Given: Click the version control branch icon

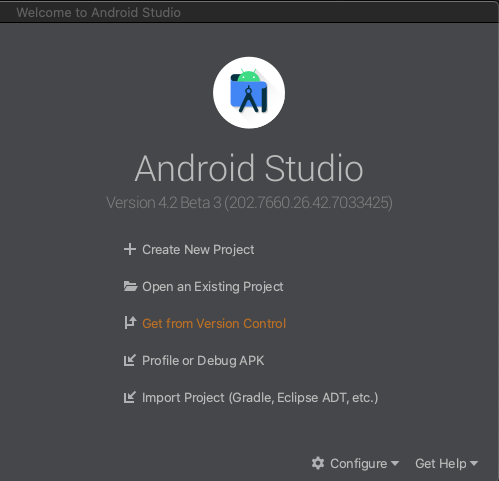Looking at the screenshot, I should coord(130,323).
